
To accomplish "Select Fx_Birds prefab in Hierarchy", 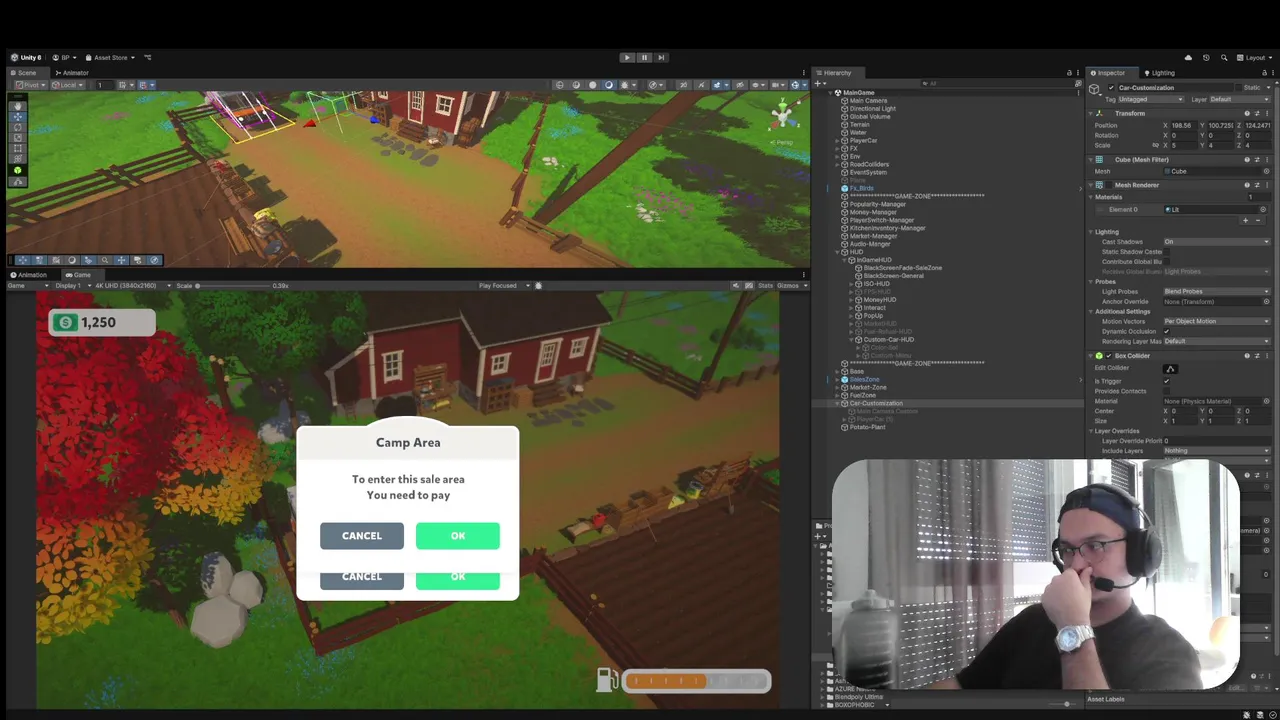I will click(x=861, y=189).
